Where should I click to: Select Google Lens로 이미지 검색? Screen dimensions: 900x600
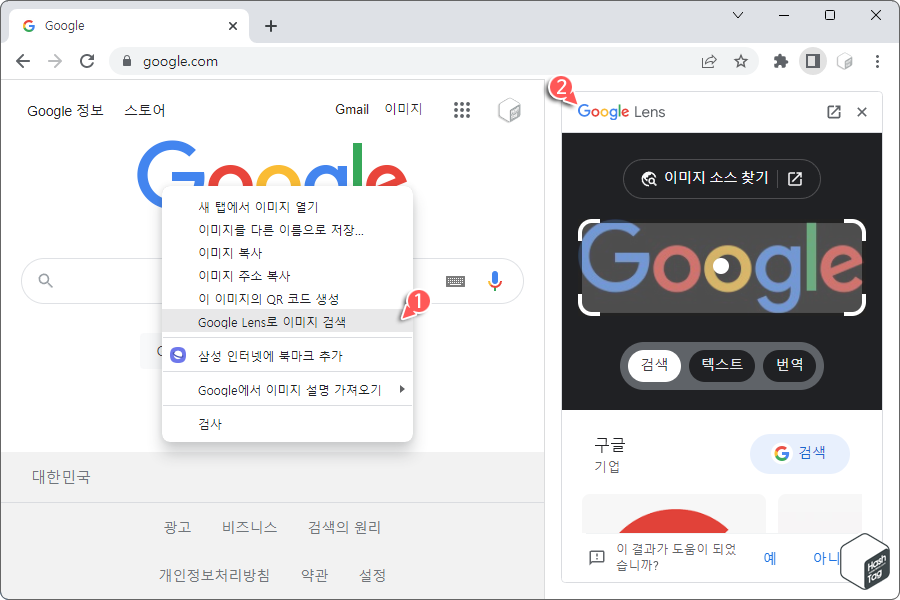tap(287, 322)
